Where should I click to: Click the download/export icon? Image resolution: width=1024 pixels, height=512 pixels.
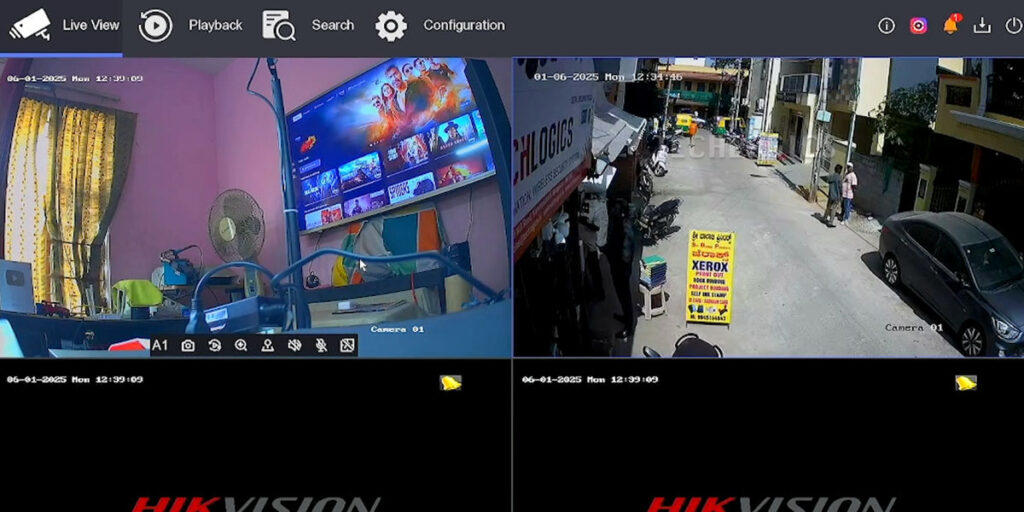click(982, 26)
